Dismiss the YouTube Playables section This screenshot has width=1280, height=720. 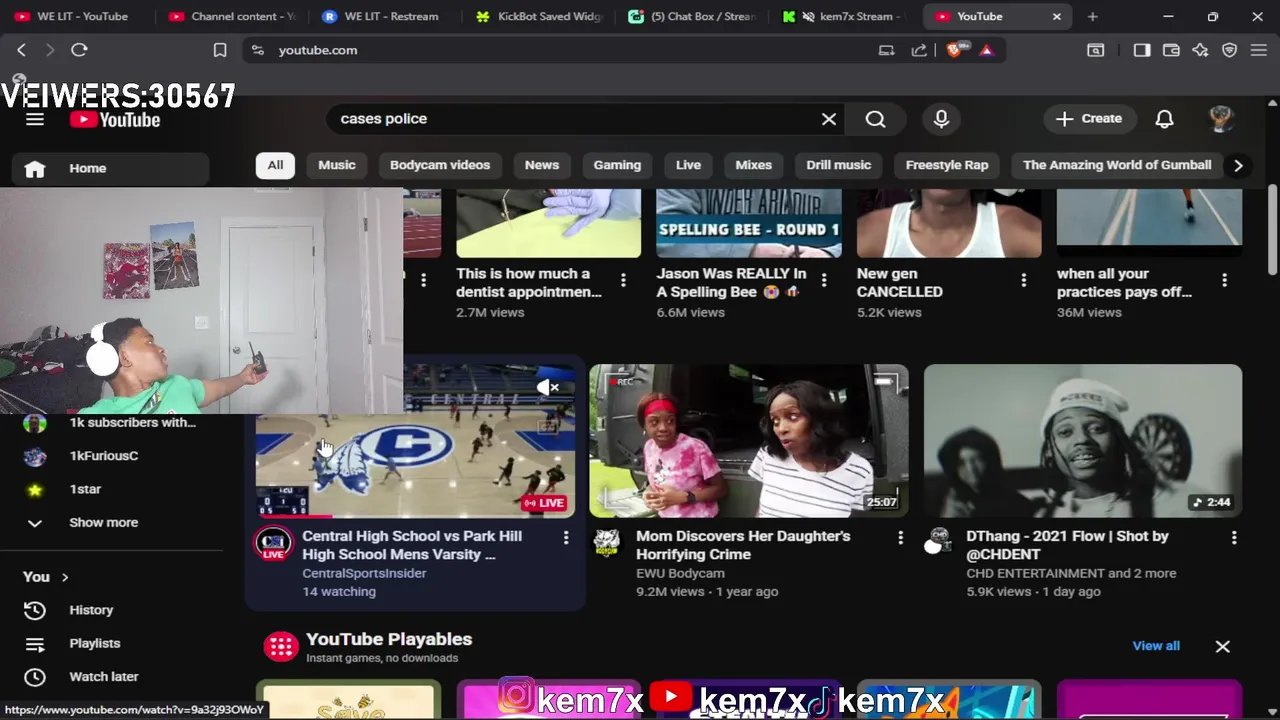point(1222,647)
